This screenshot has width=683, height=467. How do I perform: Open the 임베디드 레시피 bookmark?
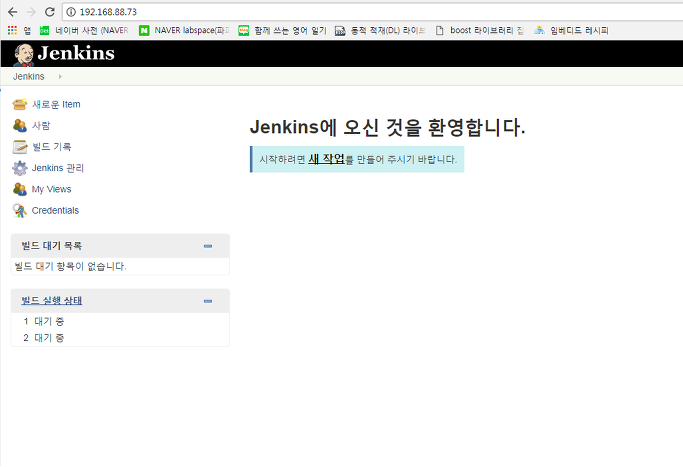coord(571,30)
